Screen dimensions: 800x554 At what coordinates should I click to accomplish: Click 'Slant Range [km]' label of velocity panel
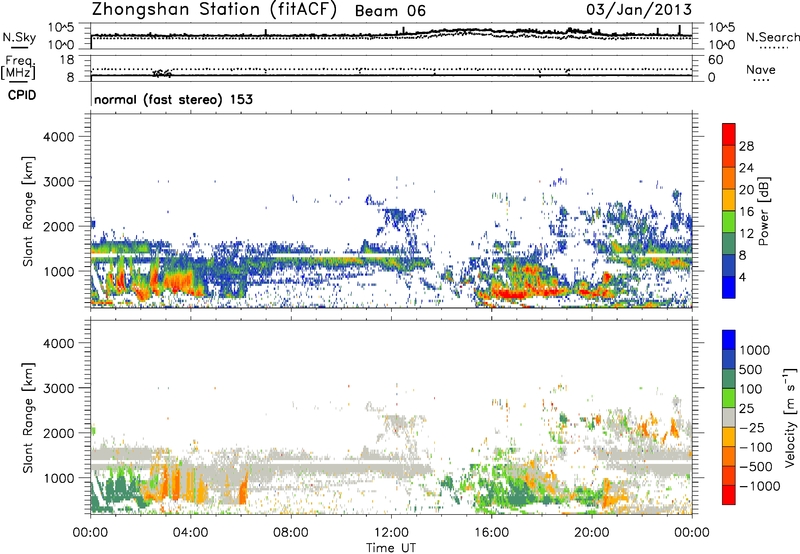(28, 417)
